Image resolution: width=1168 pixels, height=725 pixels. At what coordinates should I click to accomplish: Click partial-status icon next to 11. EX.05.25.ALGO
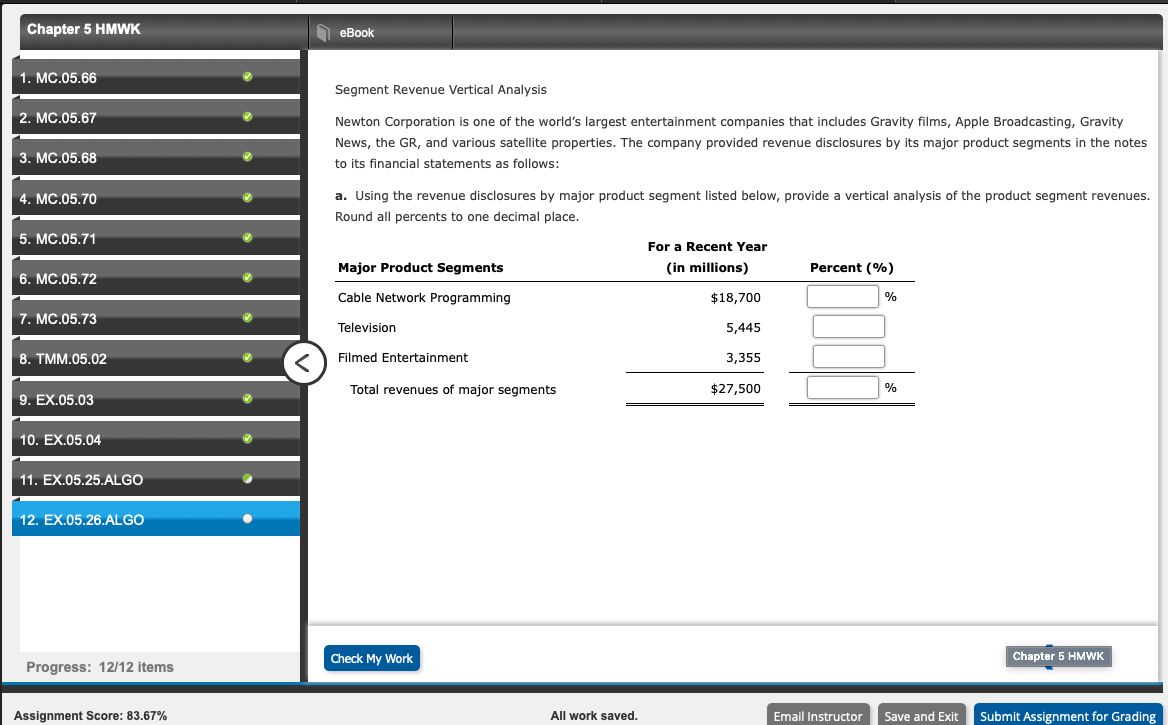tap(247, 478)
